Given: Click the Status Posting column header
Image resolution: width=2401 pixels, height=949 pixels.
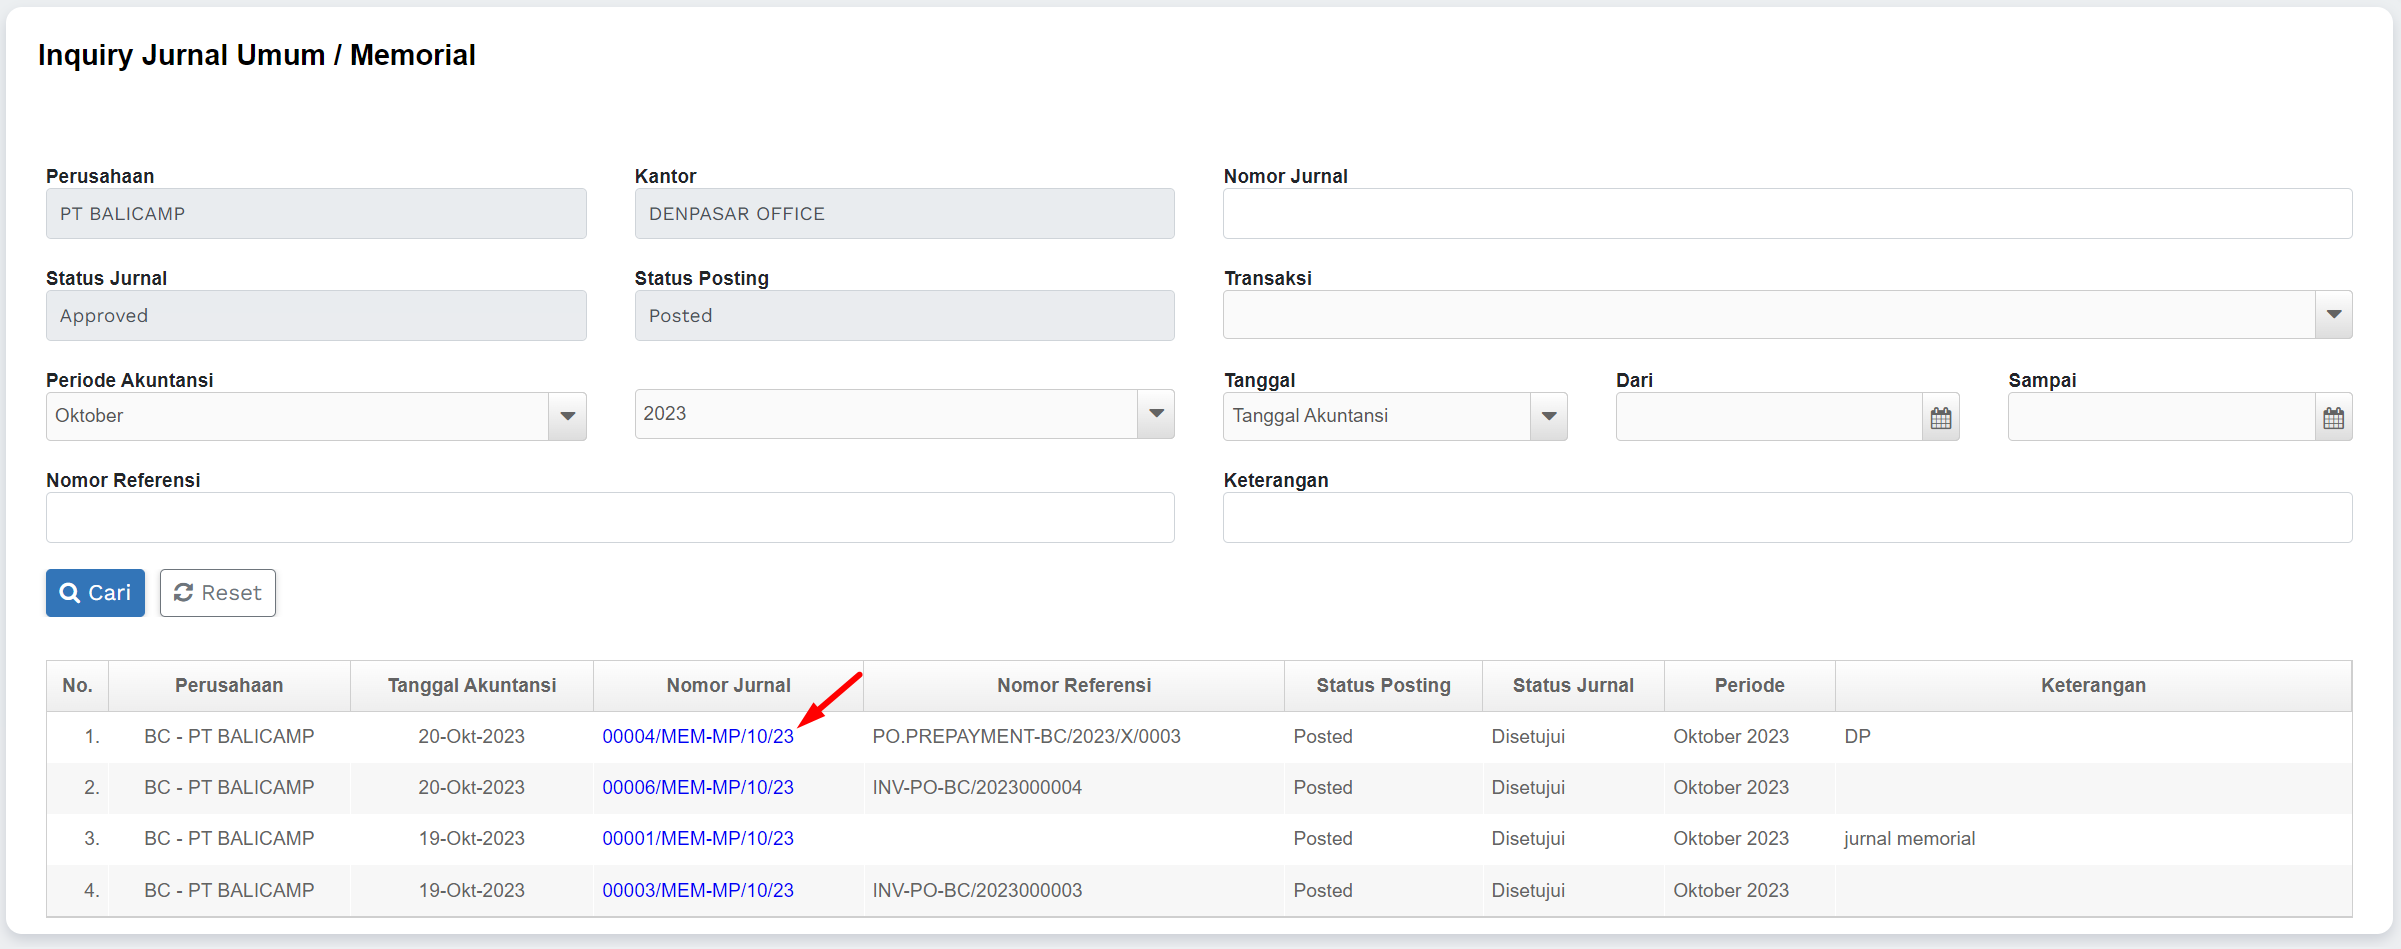Looking at the screenshot, I should [1382, 686].
